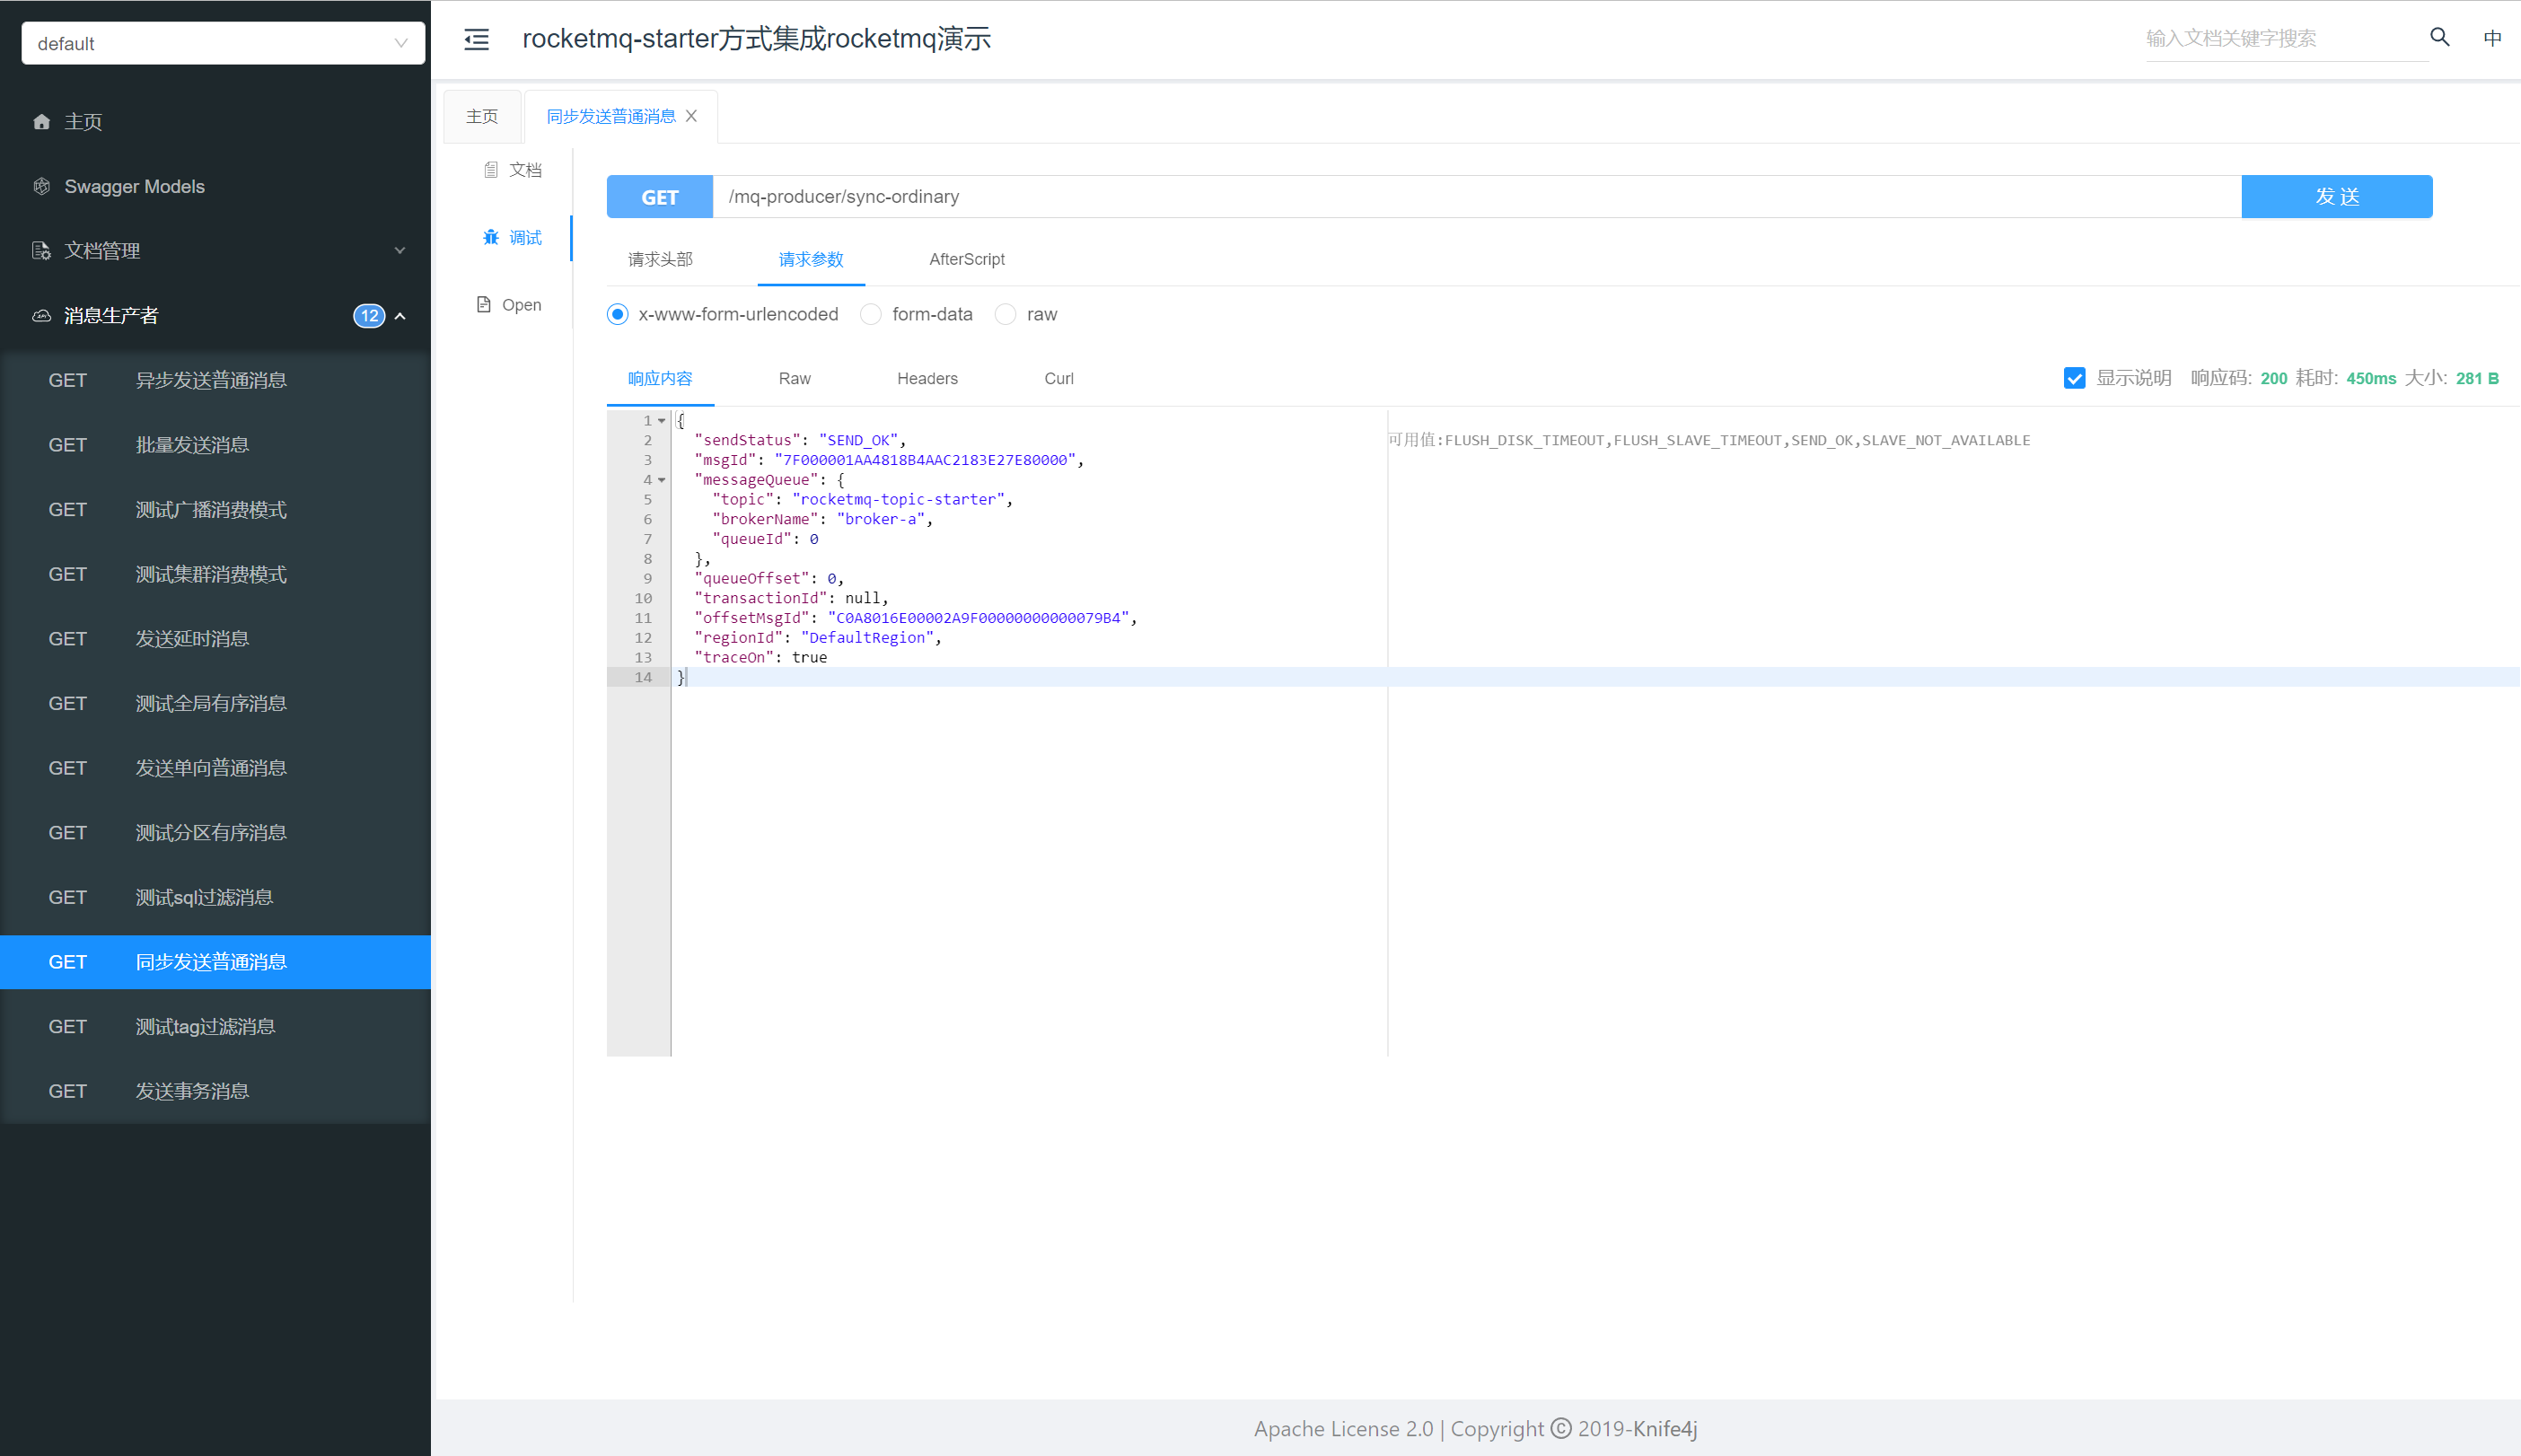This screenshot has height=1456, width=2521.
Task: Select the 调试 debug bug icon
Action: click(491, 237)
